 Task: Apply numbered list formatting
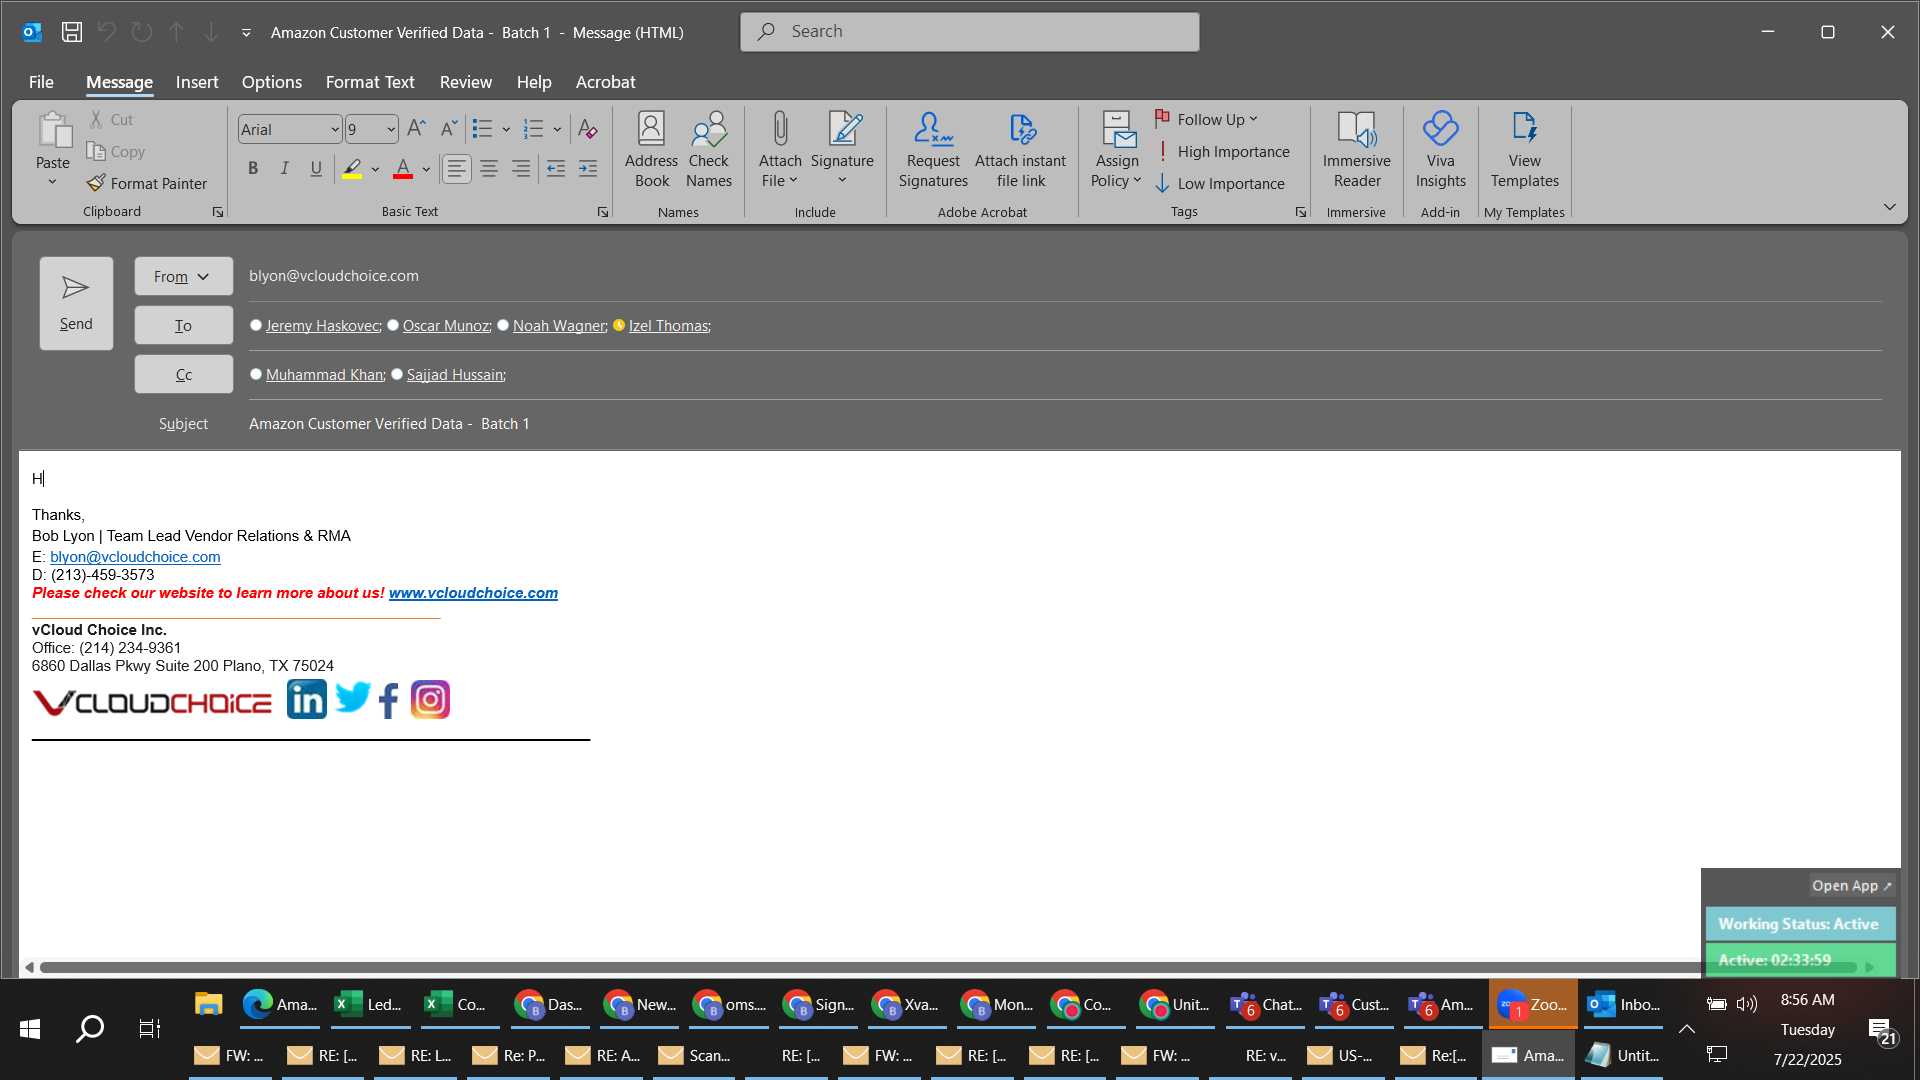[x=534, y=129]
